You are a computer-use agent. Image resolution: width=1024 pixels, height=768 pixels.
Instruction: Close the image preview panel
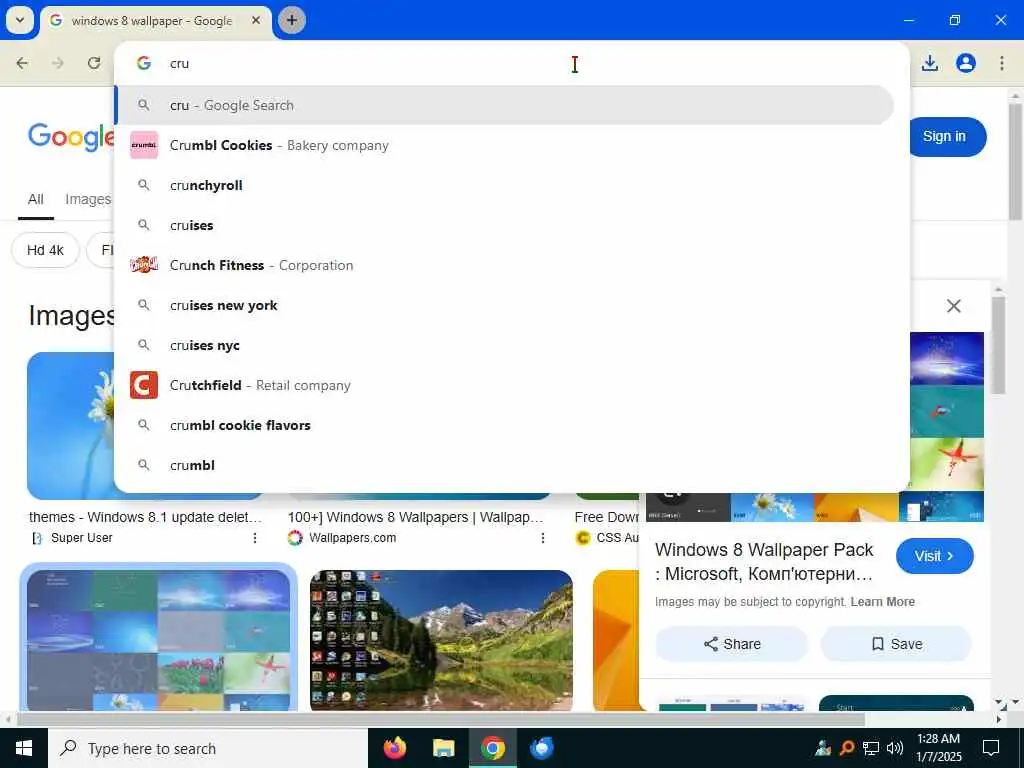pos(953,306)
